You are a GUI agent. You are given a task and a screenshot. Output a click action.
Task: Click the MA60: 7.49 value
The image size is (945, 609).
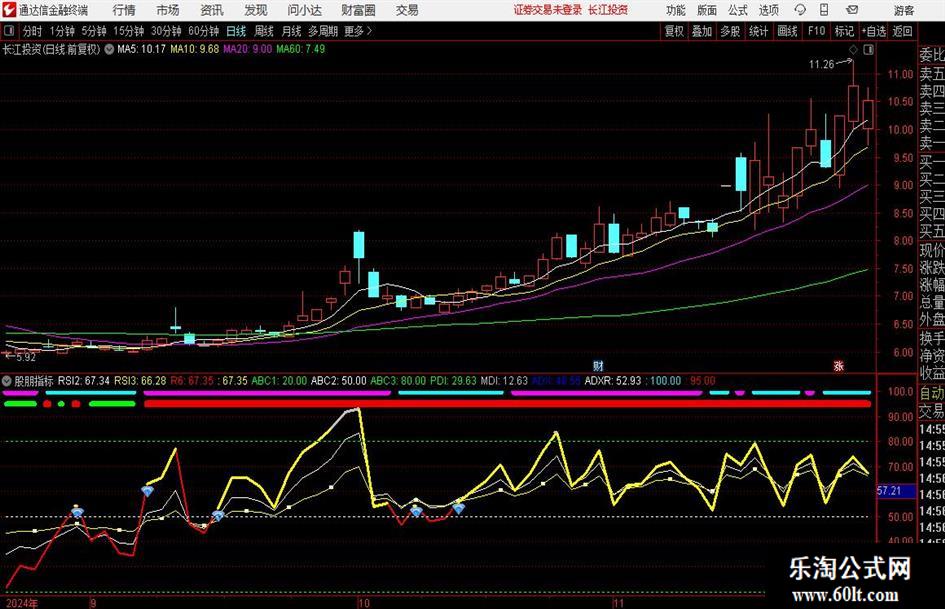point(300,49)
